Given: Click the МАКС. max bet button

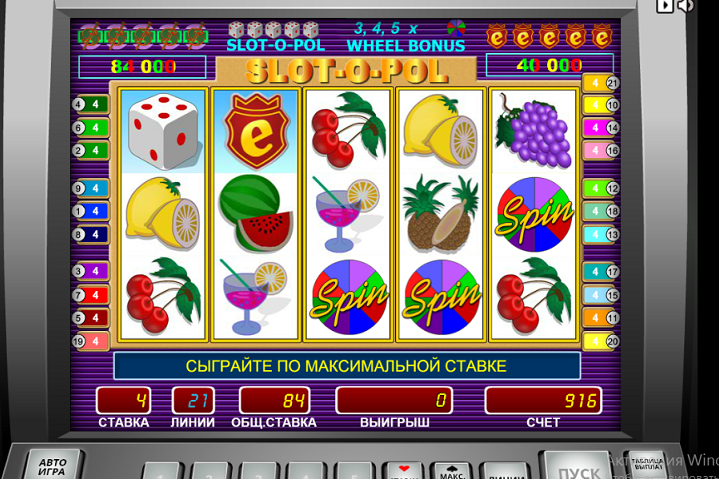Looking at the screenshot, I should pyautogui.click(x=453, y=471).
